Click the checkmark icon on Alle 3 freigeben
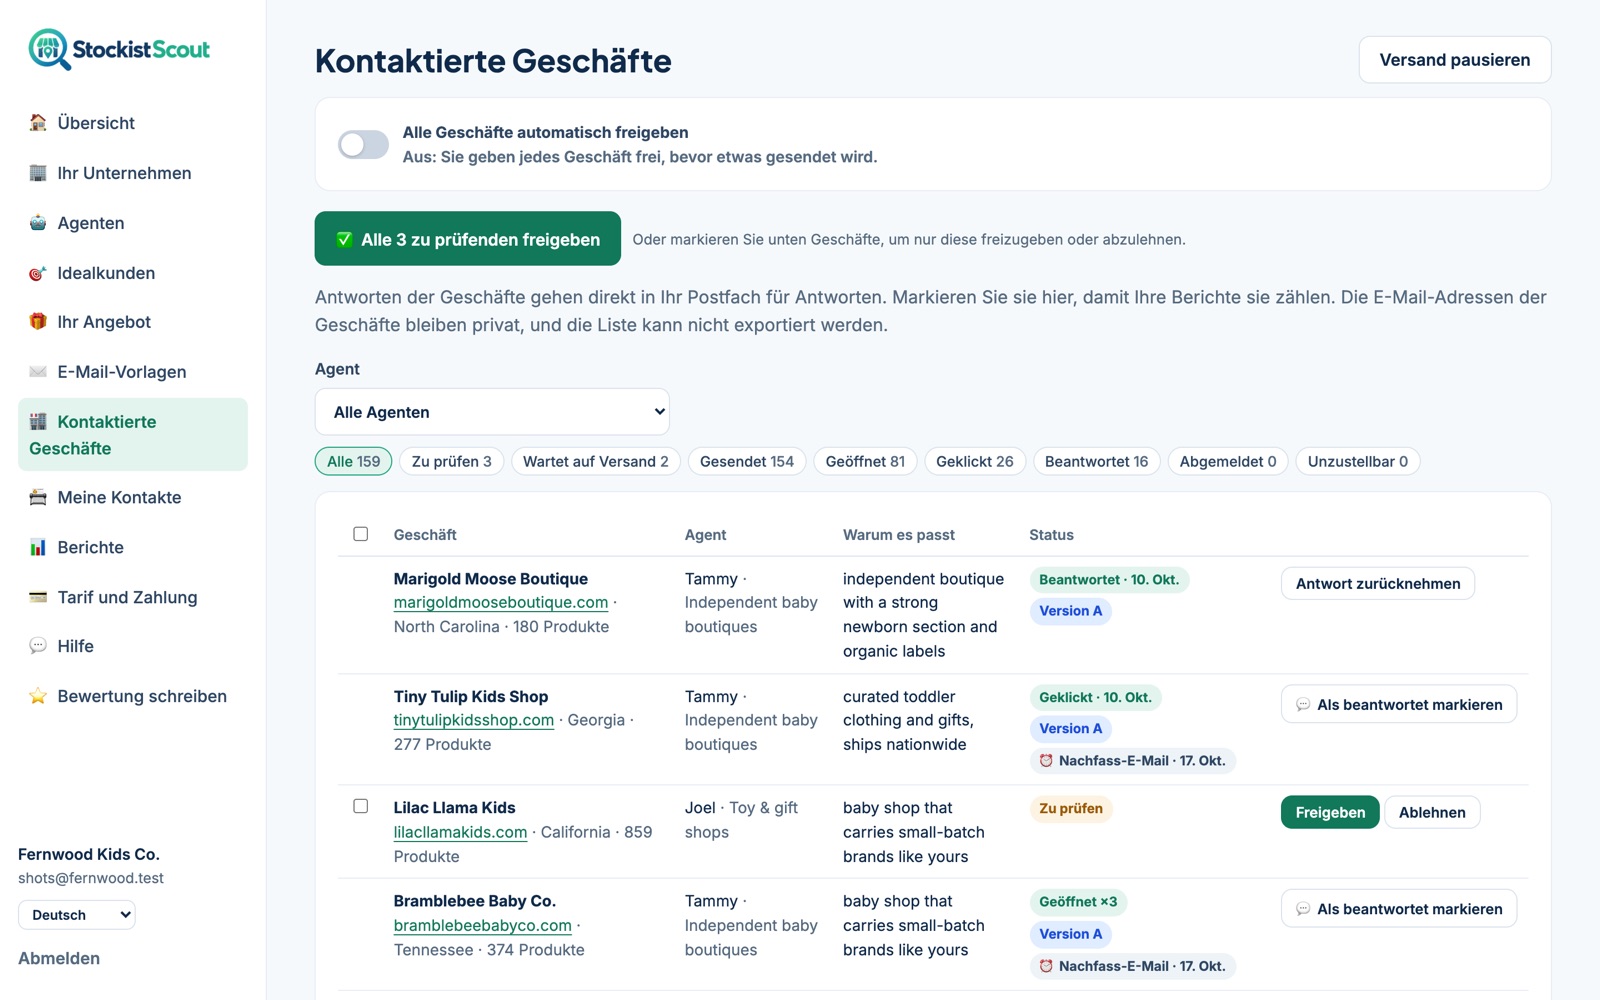 point(344,239)
